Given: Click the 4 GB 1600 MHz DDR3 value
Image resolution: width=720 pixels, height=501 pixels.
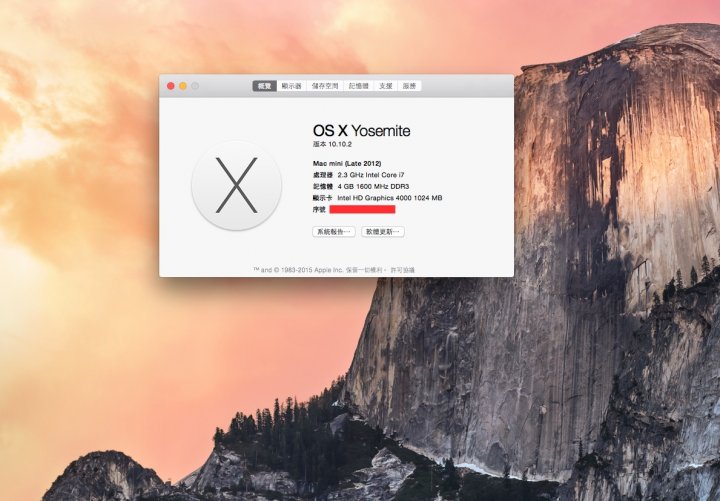Looking at the screenshot, I should 373,186.
